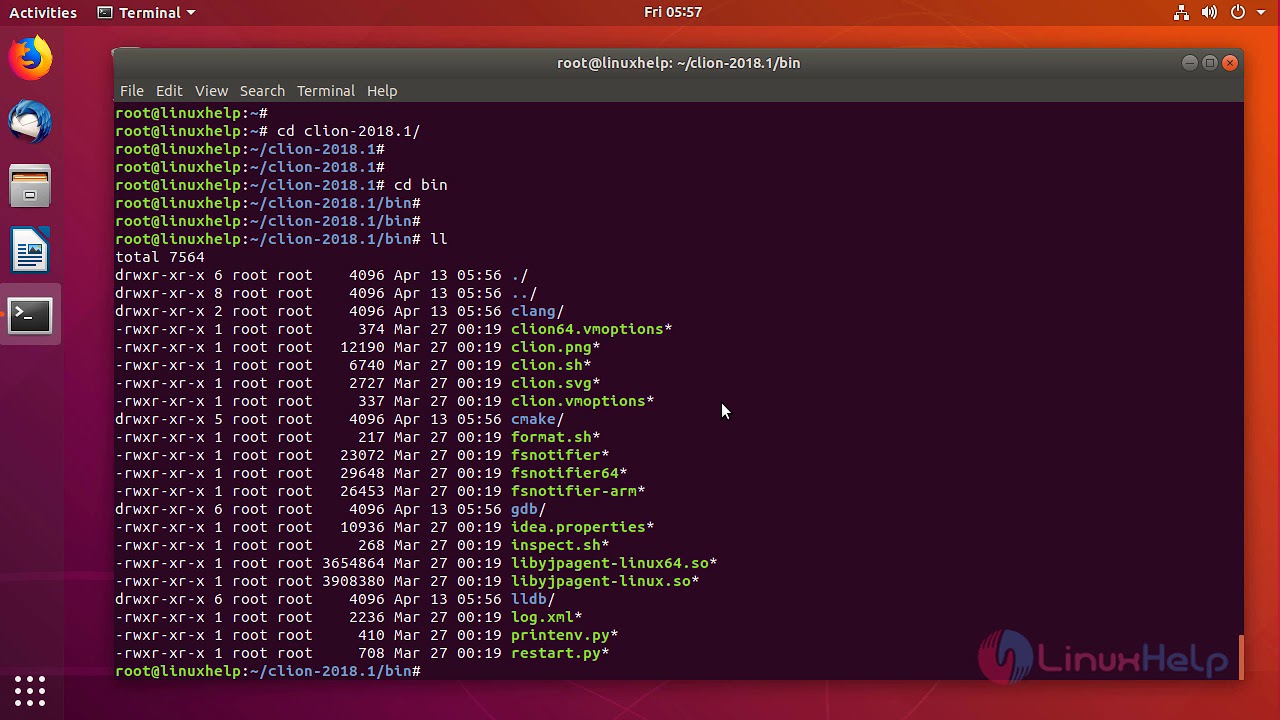This screenshot has height=720, width=1280.
Task: Maximize the terminal window
Action: pyautogui.click(x=1210, y=63)
